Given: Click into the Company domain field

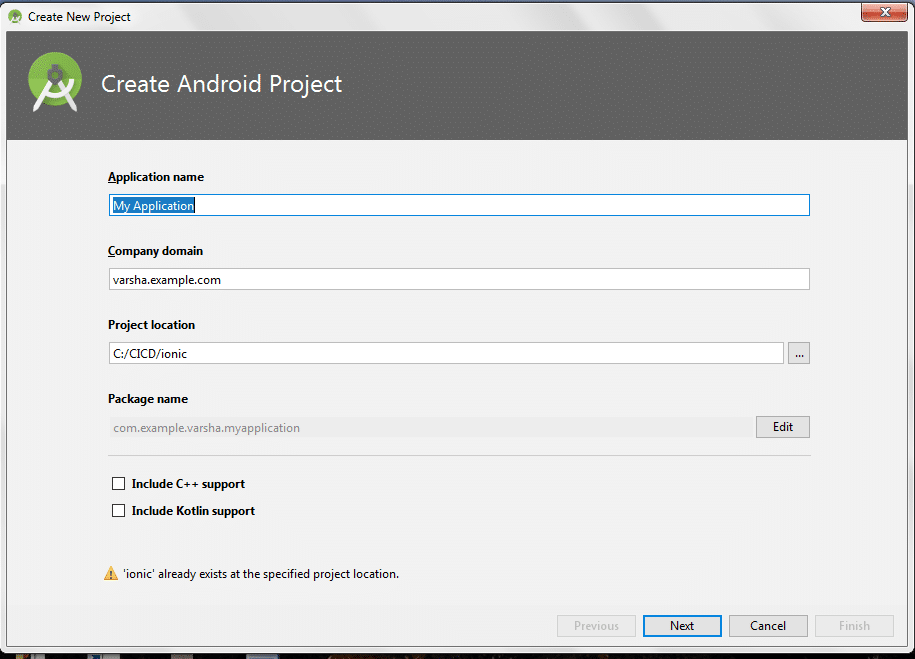Looking at the screenshot, I should pos(458,280).
